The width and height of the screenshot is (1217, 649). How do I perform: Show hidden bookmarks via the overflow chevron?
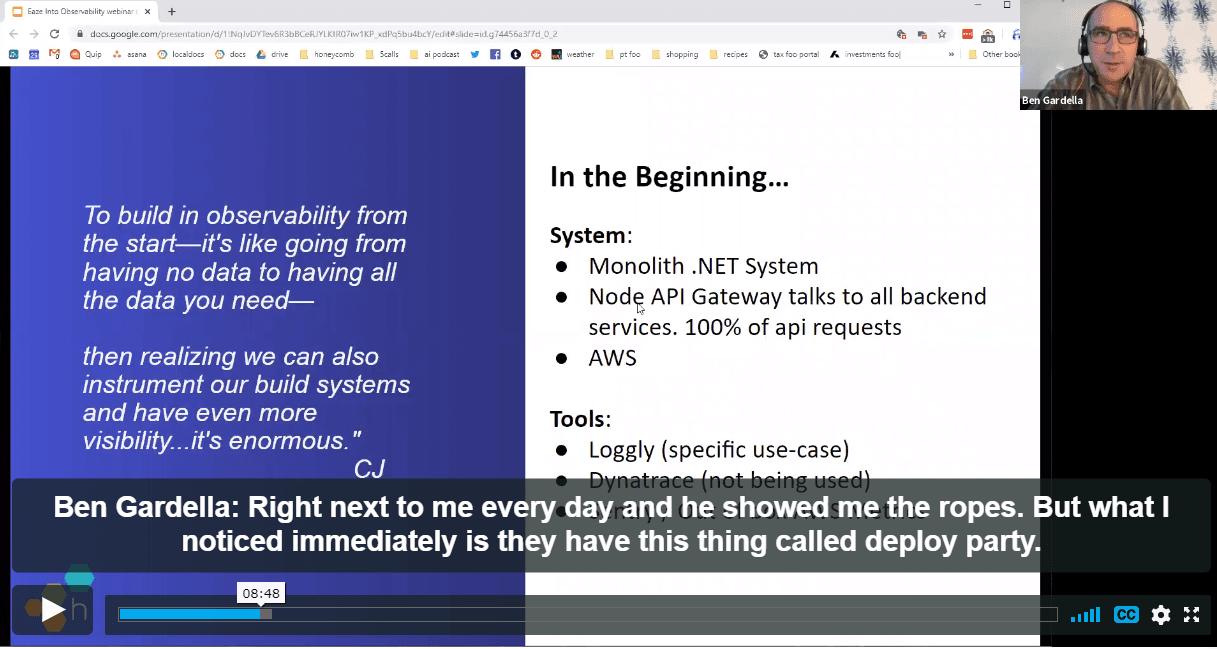click(x=951, y=54)
